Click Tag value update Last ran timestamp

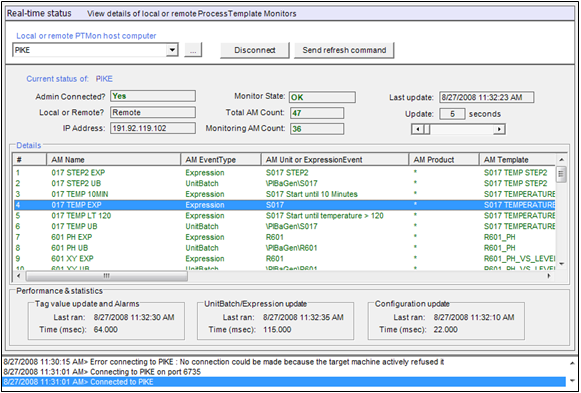[134, 317]
